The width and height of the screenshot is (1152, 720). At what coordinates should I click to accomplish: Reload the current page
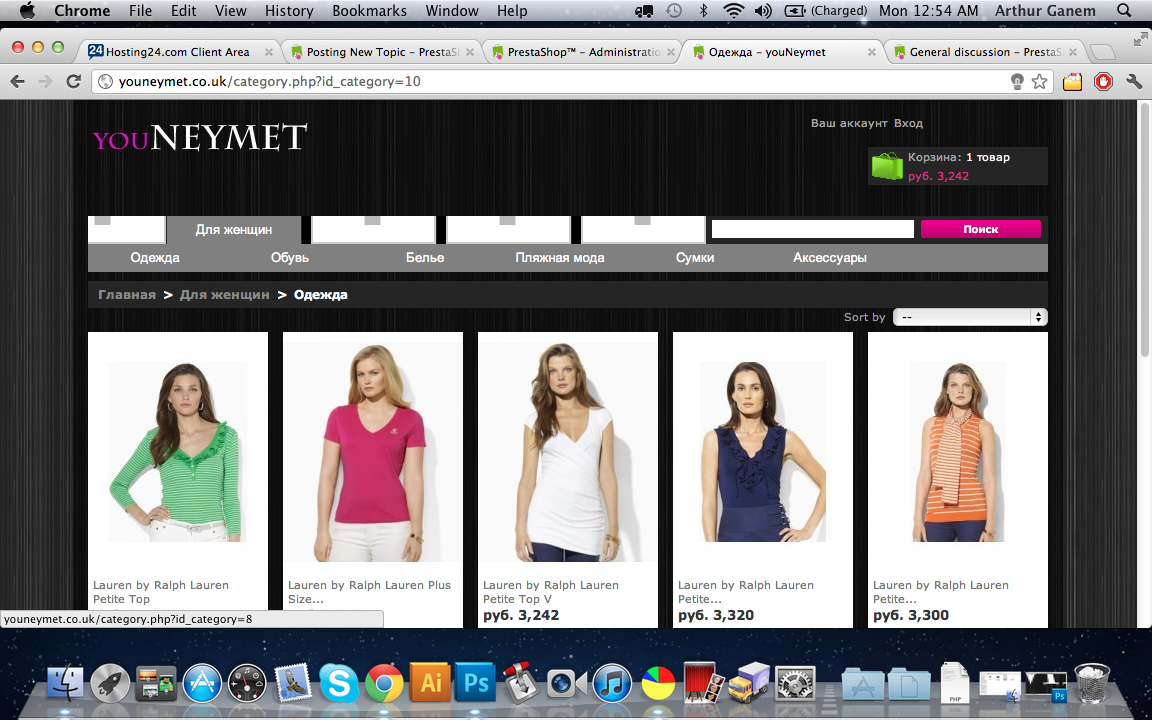[73, 82]
